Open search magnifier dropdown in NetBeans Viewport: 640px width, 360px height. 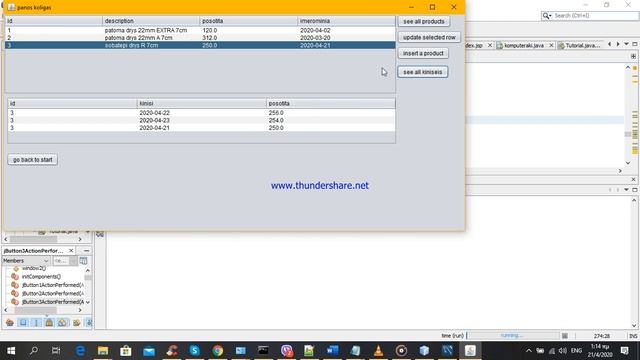pos(547,16)
